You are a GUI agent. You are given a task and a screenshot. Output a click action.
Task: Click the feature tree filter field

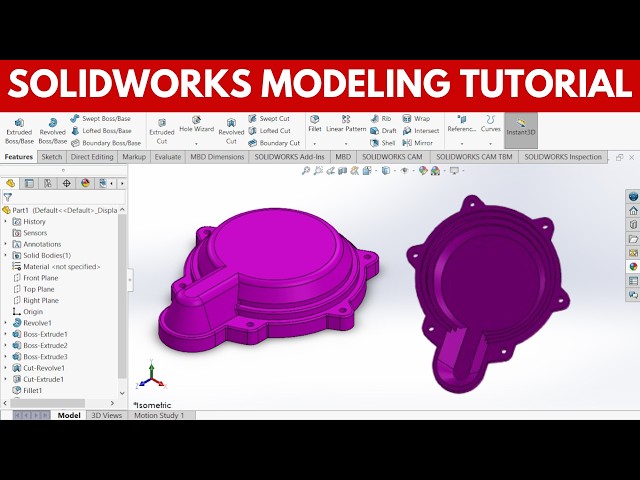[x=64, y=197]
